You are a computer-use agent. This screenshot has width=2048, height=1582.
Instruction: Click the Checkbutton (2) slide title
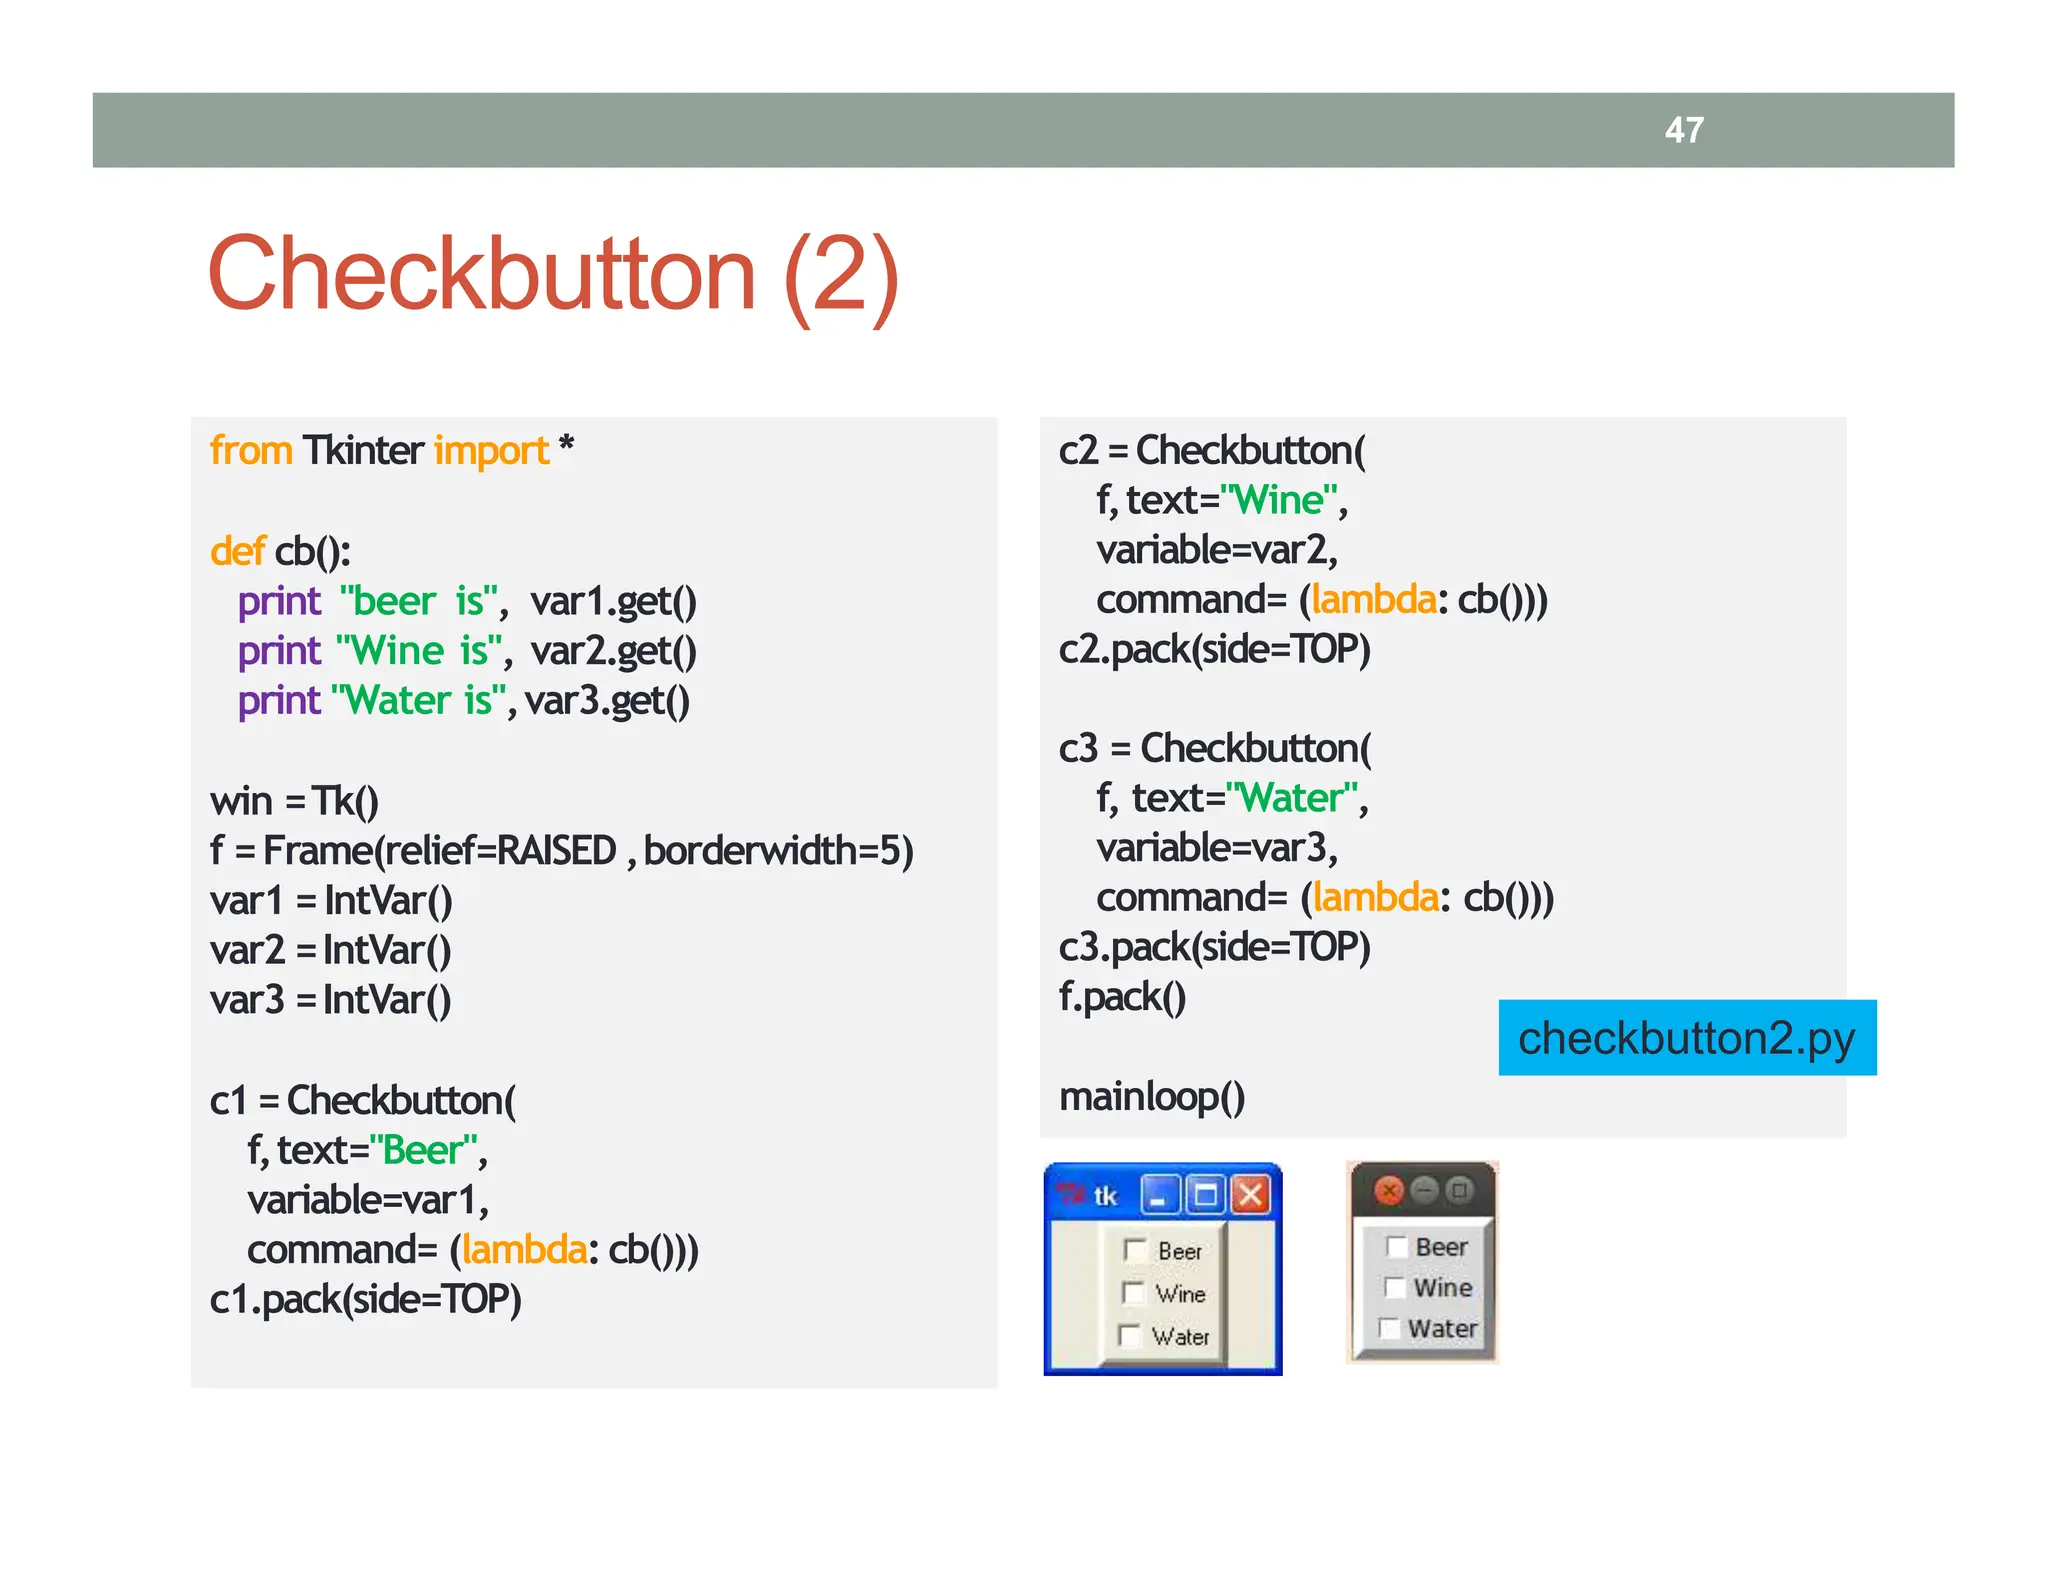(x=553, y=275)
